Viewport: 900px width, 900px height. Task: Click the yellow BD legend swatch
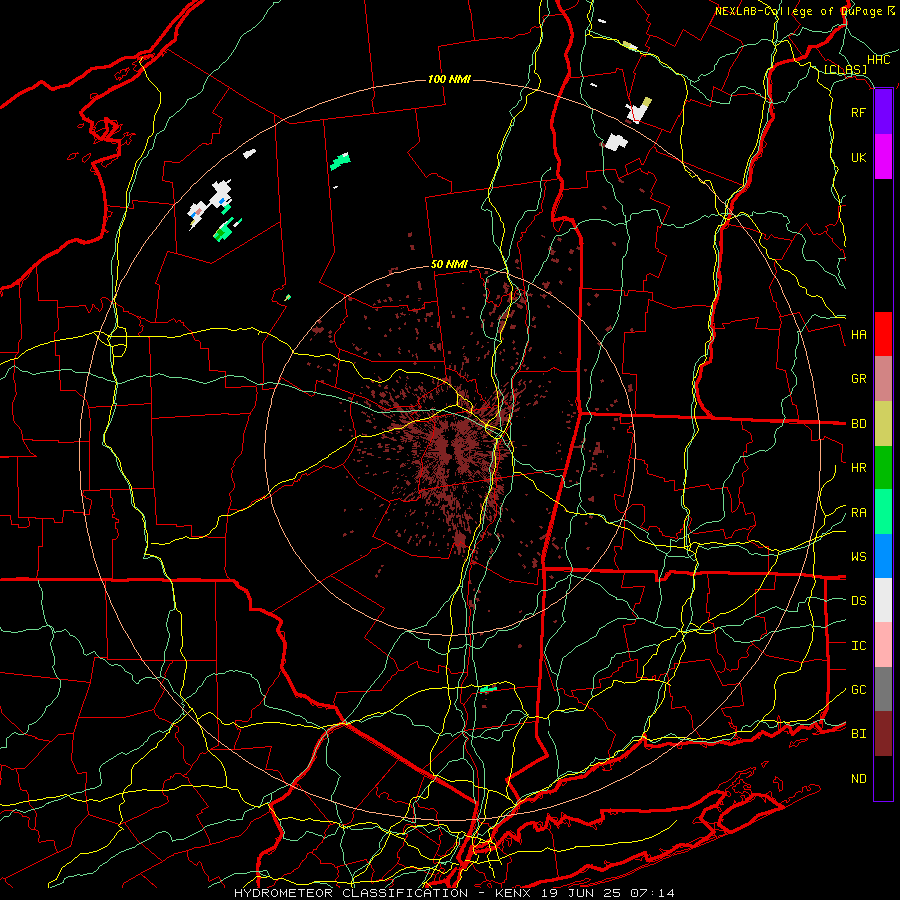point(883,424)
